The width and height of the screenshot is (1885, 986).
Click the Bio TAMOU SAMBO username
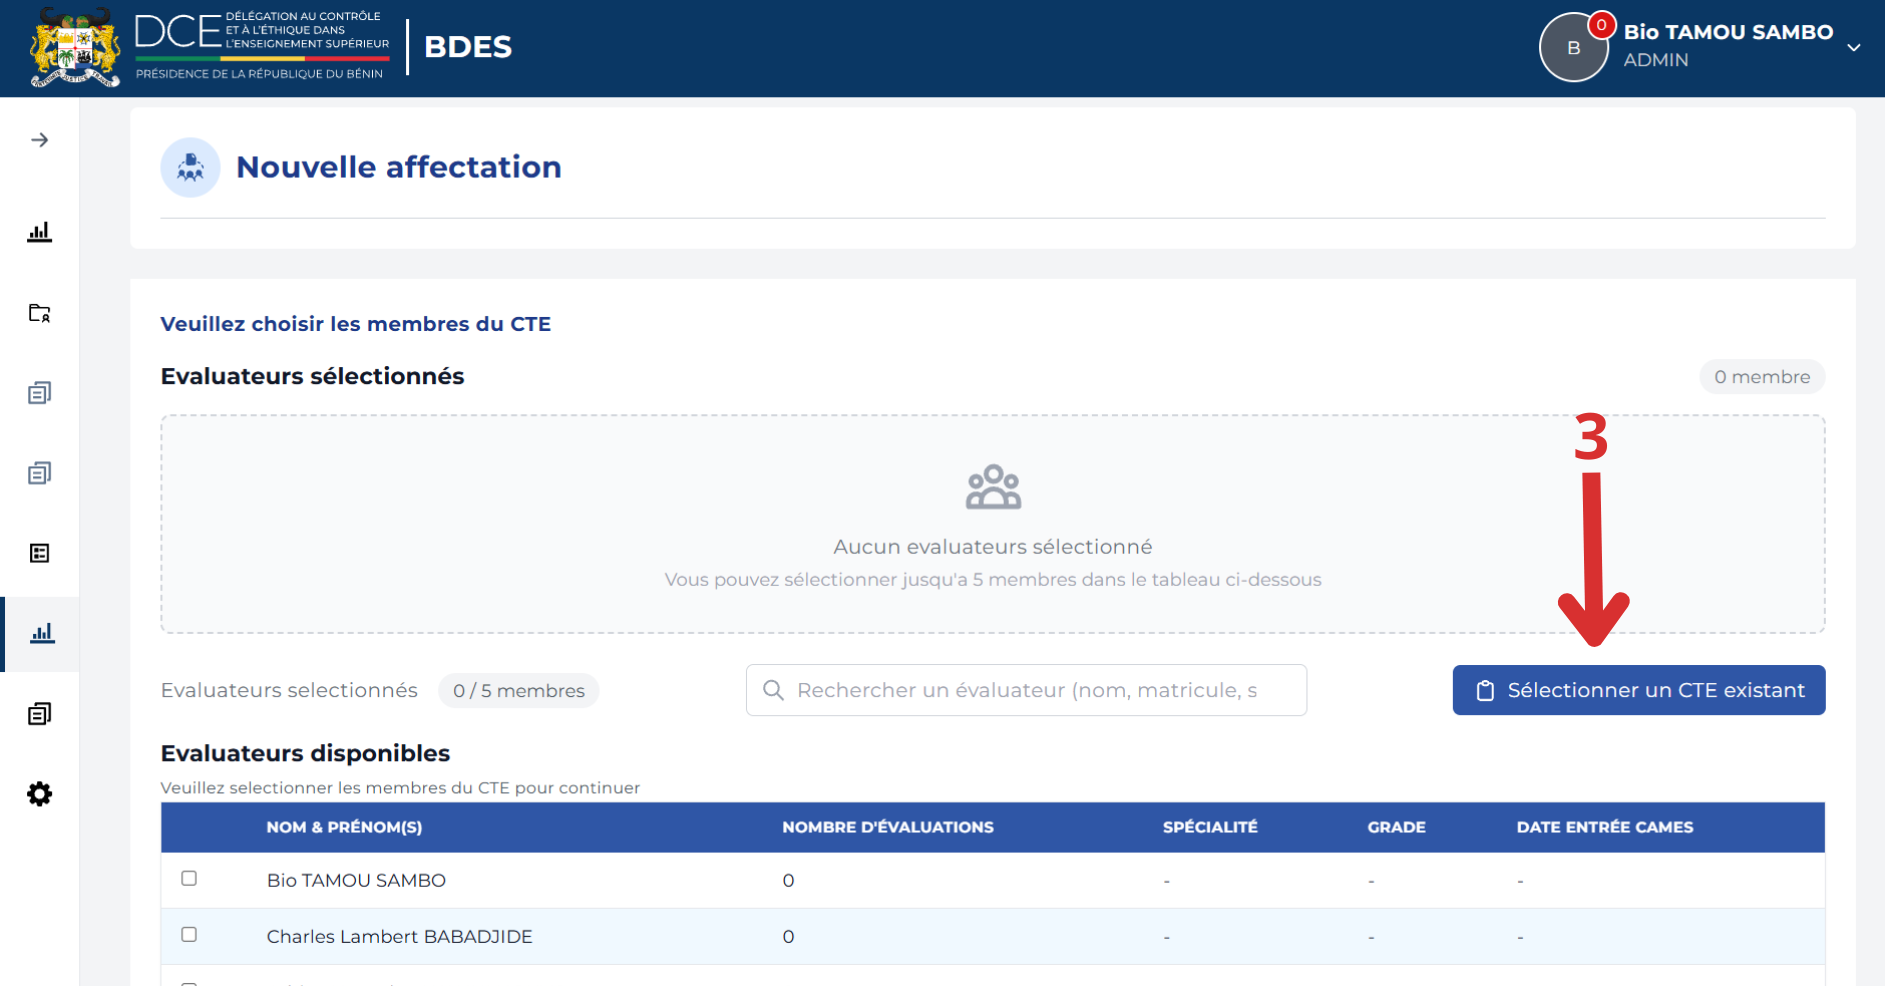pos(1728,32)
